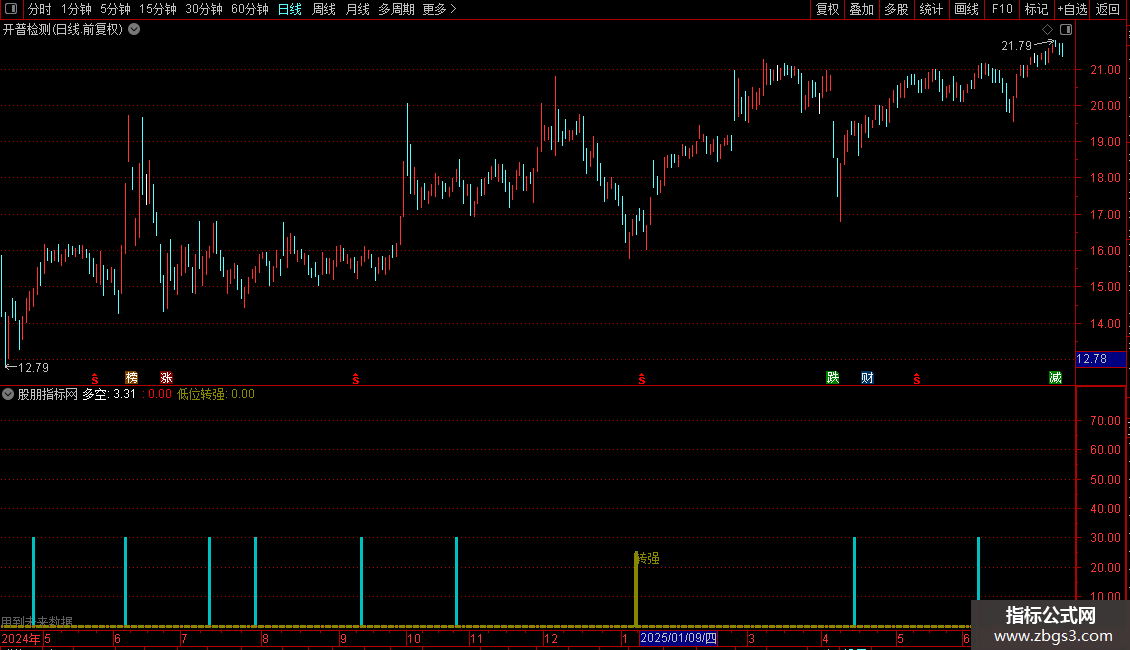The width and height of the screenshot is (1130, 650).
Task: Switch to 日线 daily chart
Action: click(290, 9)
